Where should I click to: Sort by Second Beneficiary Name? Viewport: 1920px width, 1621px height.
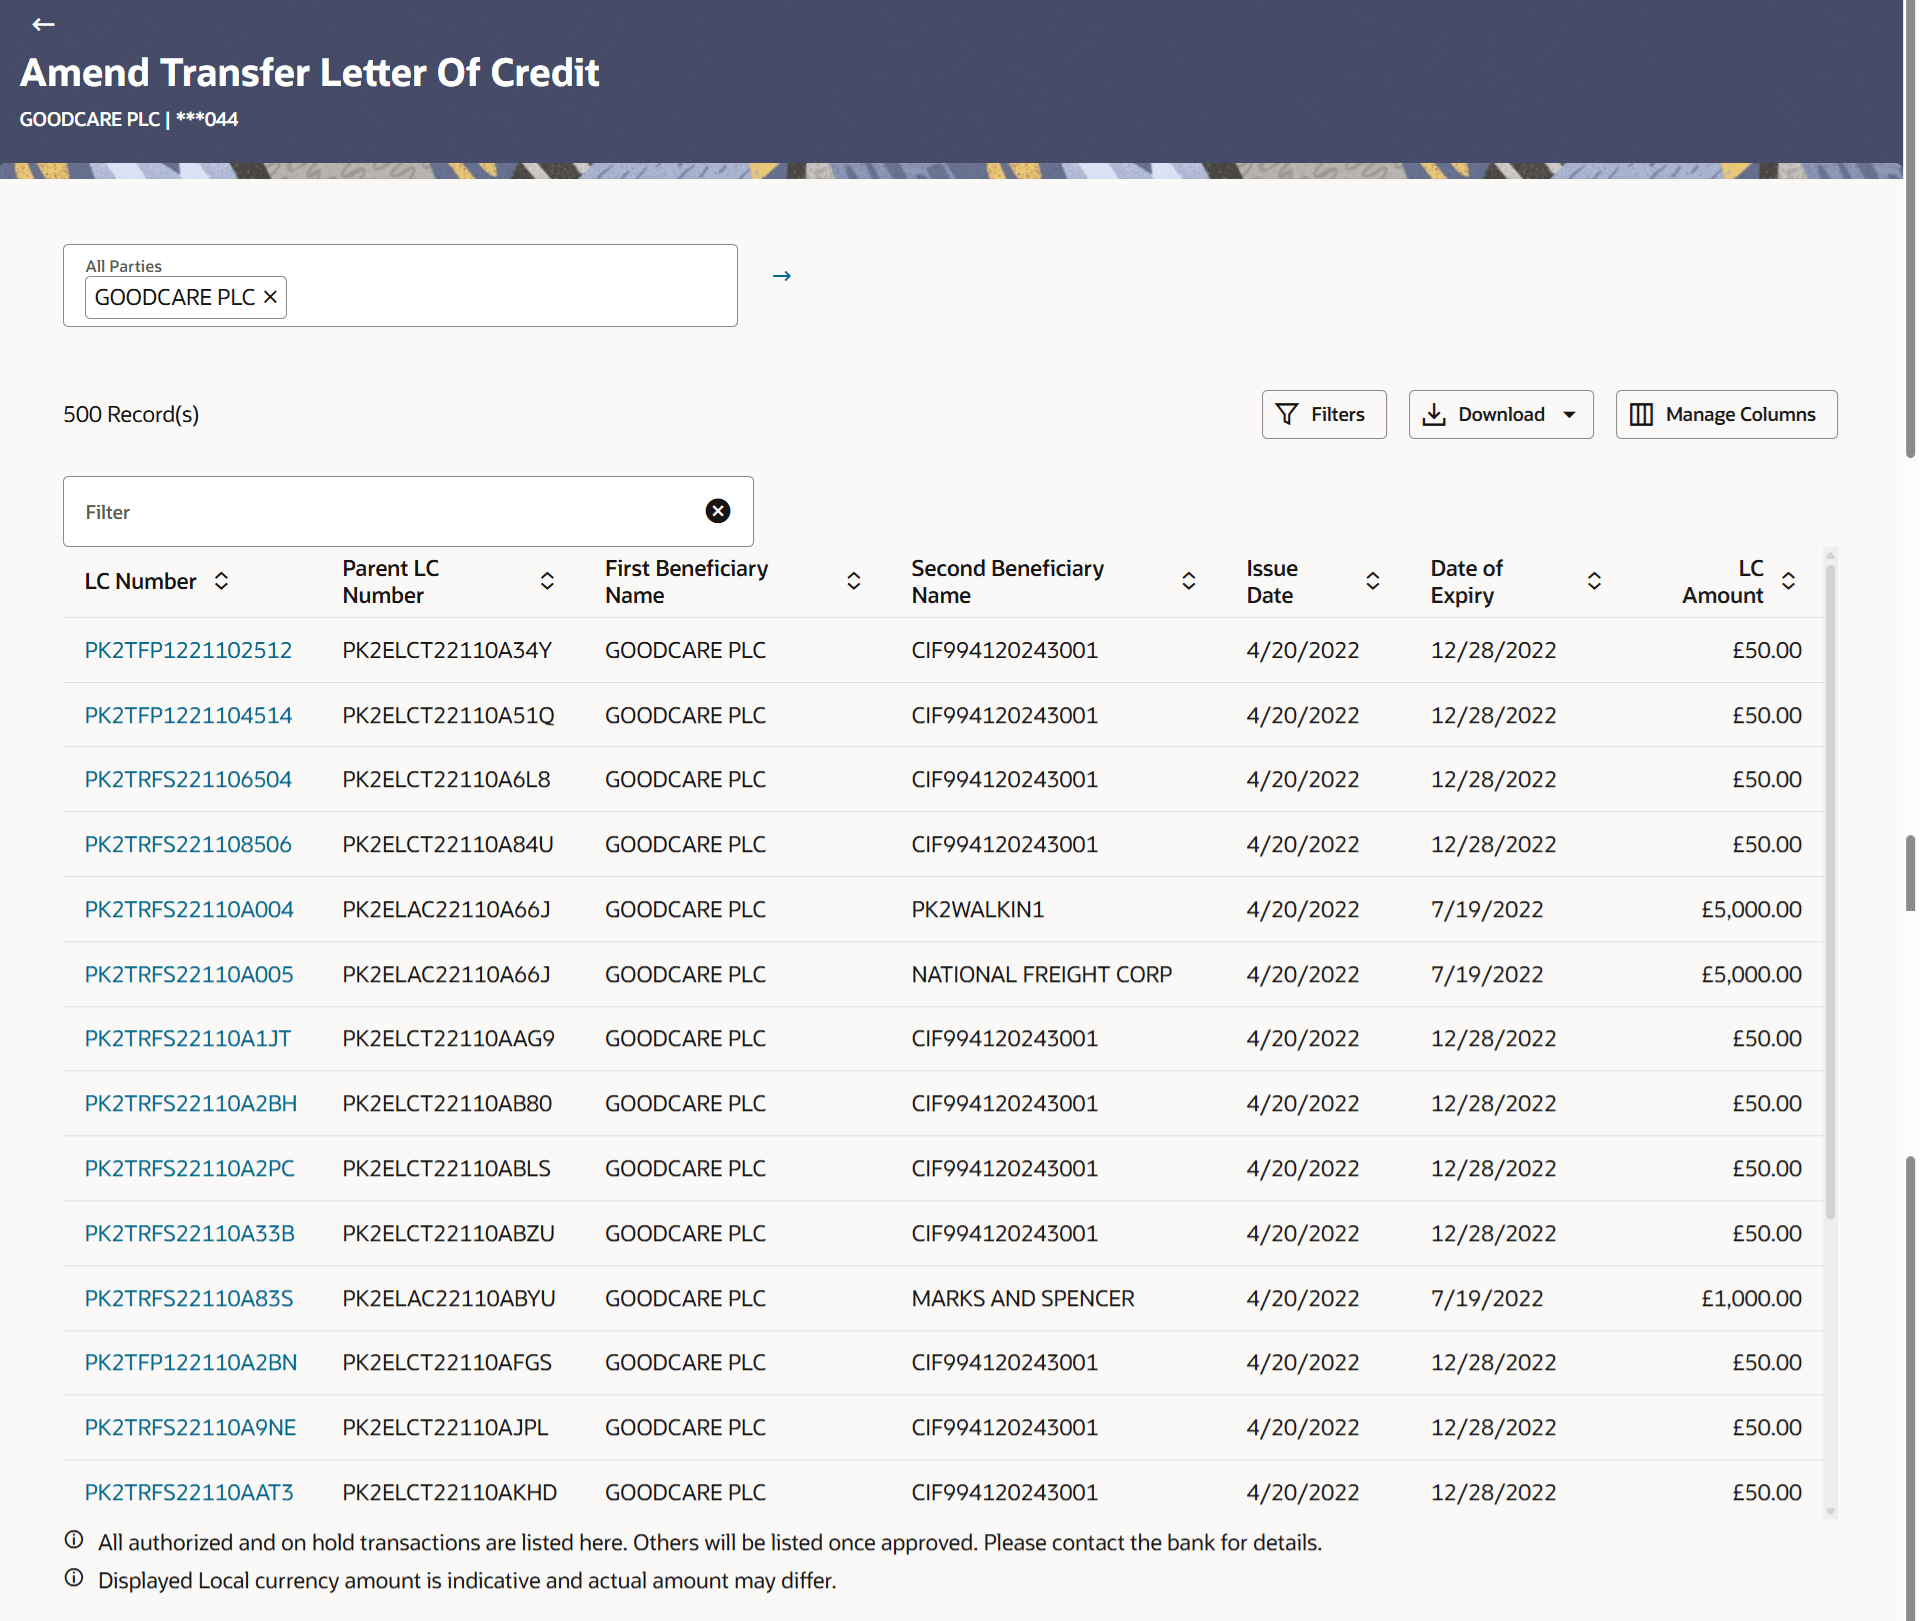(x=1188, y=581)
